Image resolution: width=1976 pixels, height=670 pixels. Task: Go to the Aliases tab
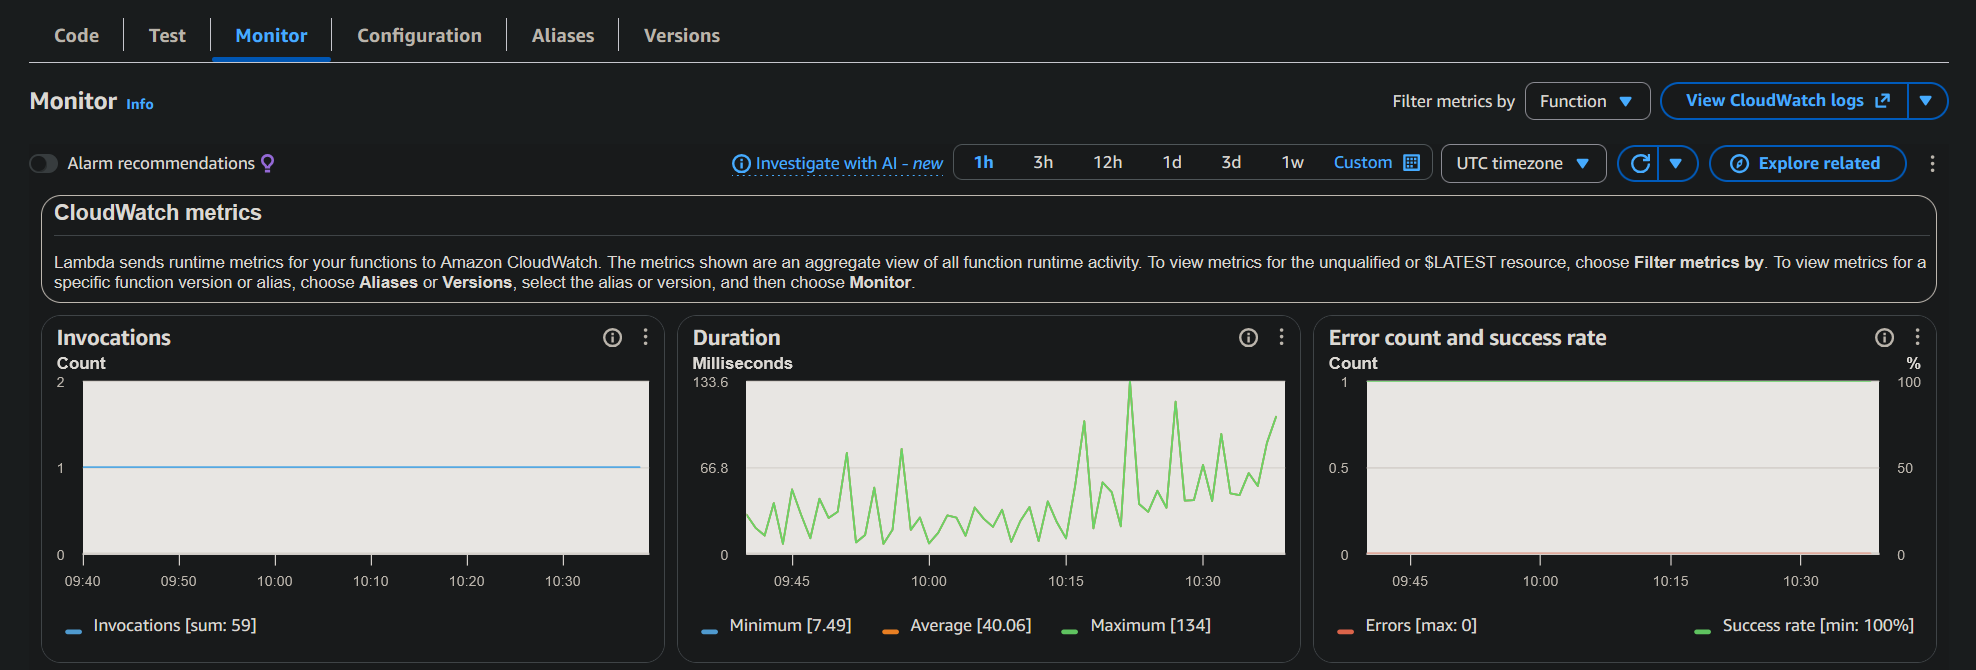click(x=563, y=35)
